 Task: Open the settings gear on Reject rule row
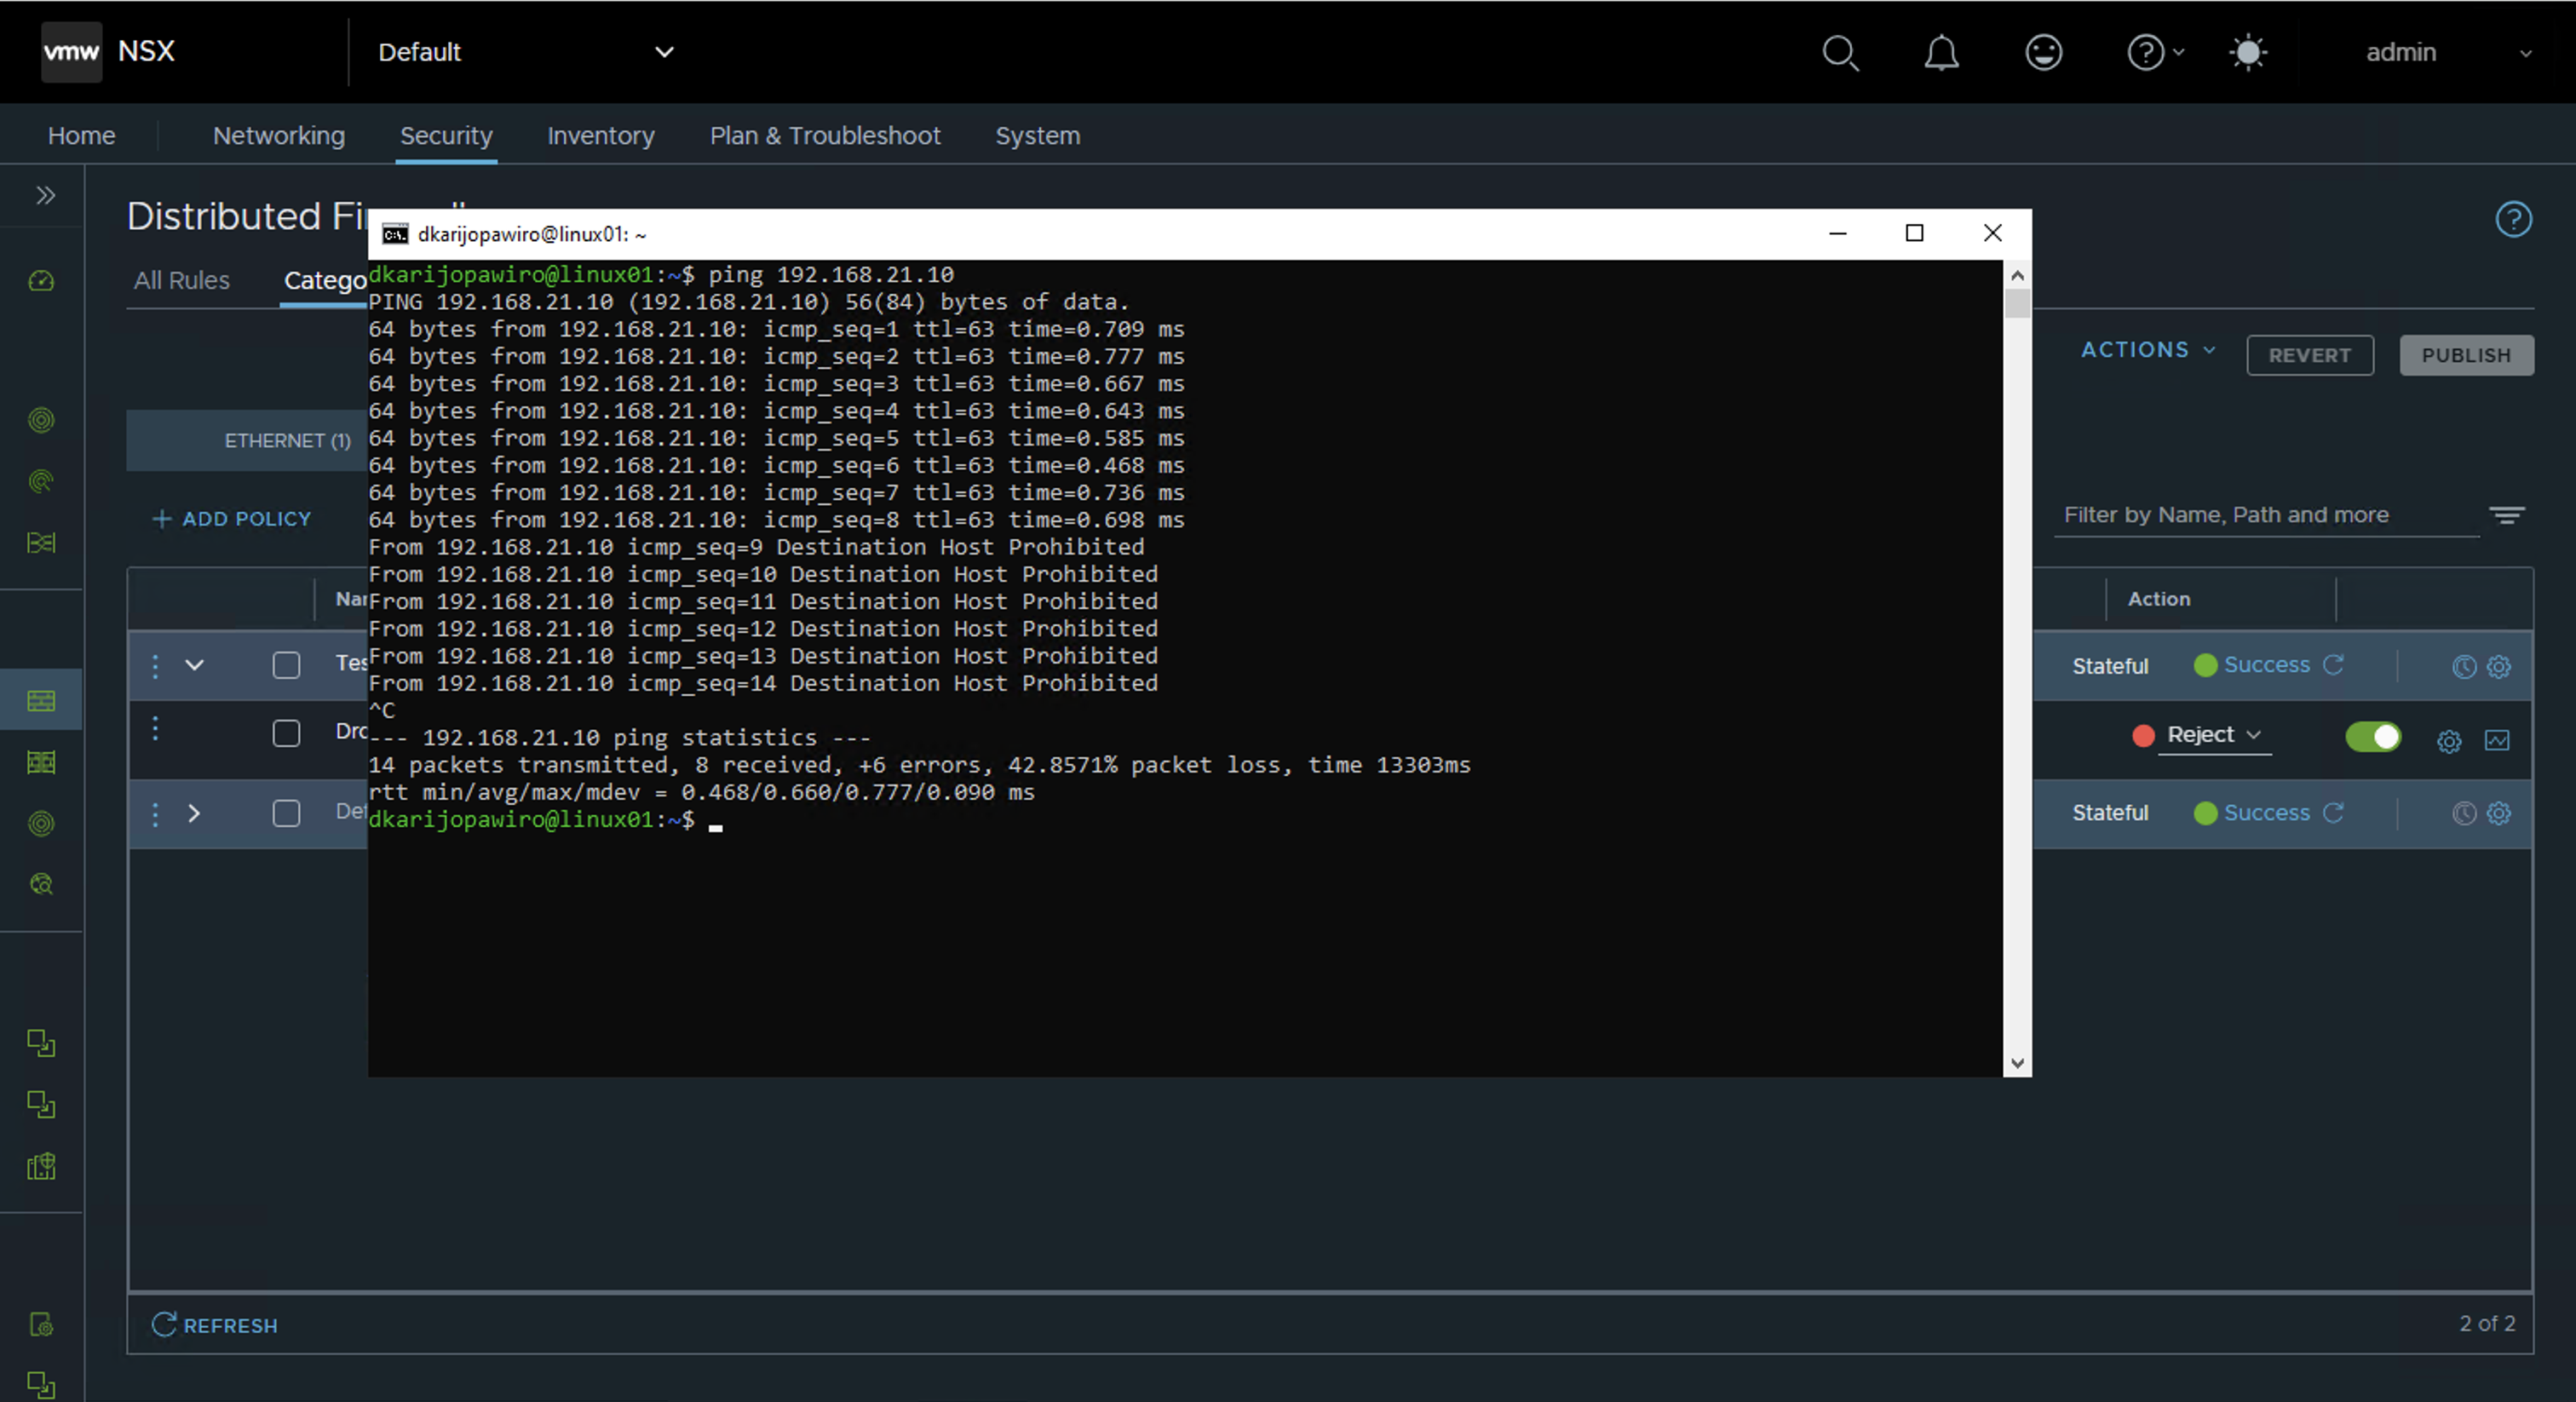pos(2448,741)
